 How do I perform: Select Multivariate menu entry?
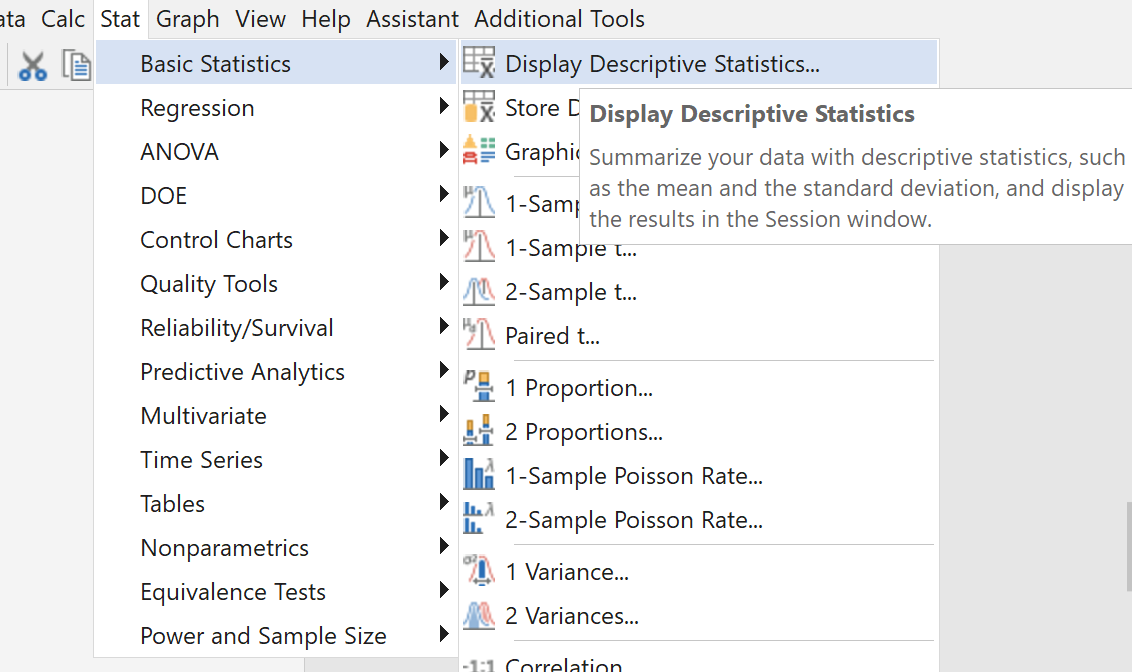(x=276, y=416)
